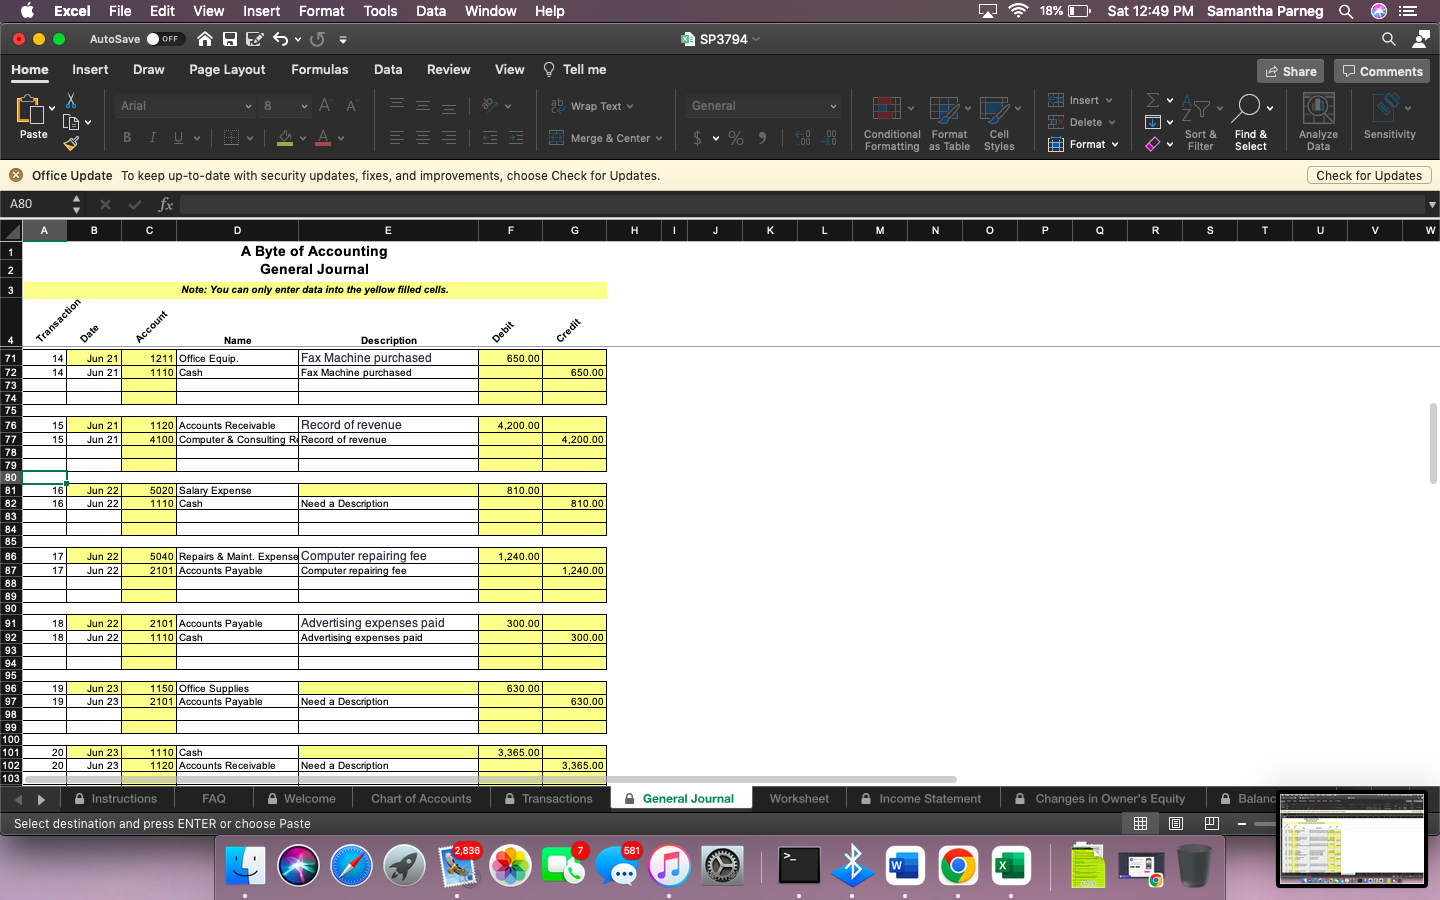This screenshot has height=900, width=1440.
Task: Open the Conditional Formatting menu
Action: (889, 120)
